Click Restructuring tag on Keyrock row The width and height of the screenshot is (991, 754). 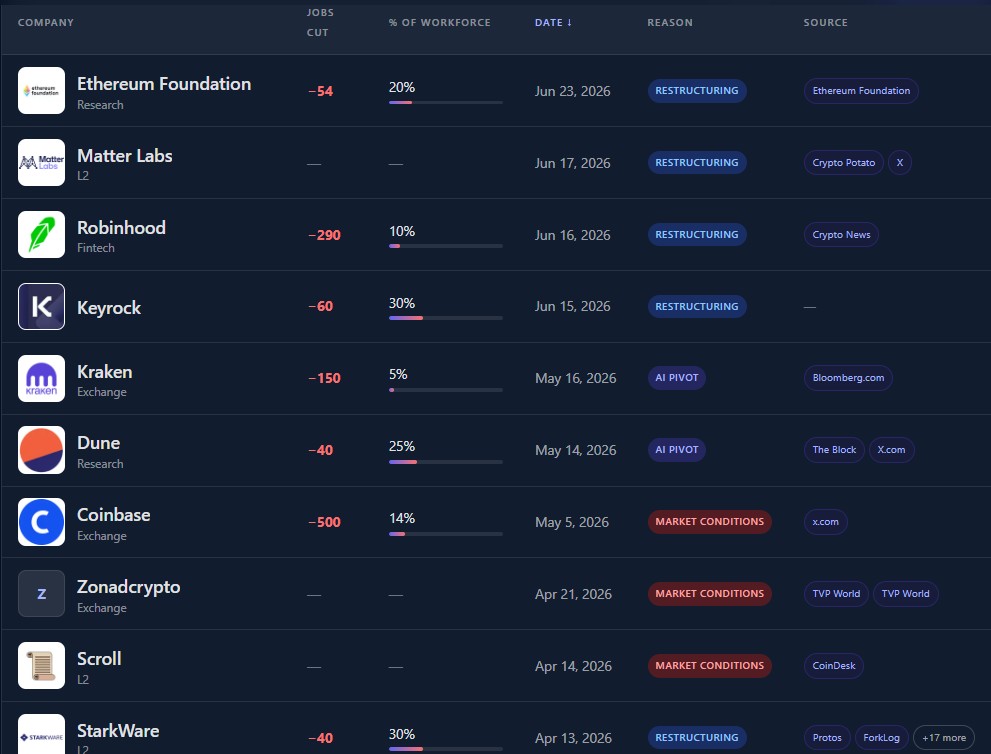[696, 307]
